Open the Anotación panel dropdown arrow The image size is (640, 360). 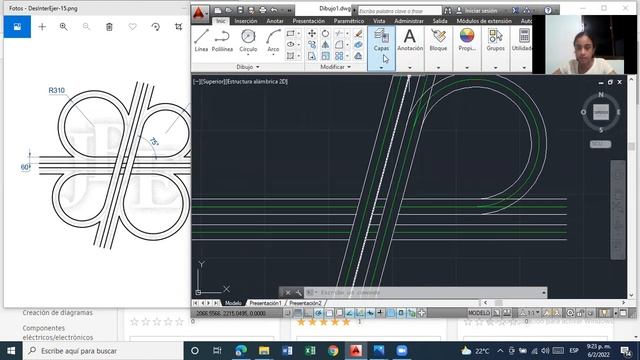pyautogui.click(x=410, y=68)
